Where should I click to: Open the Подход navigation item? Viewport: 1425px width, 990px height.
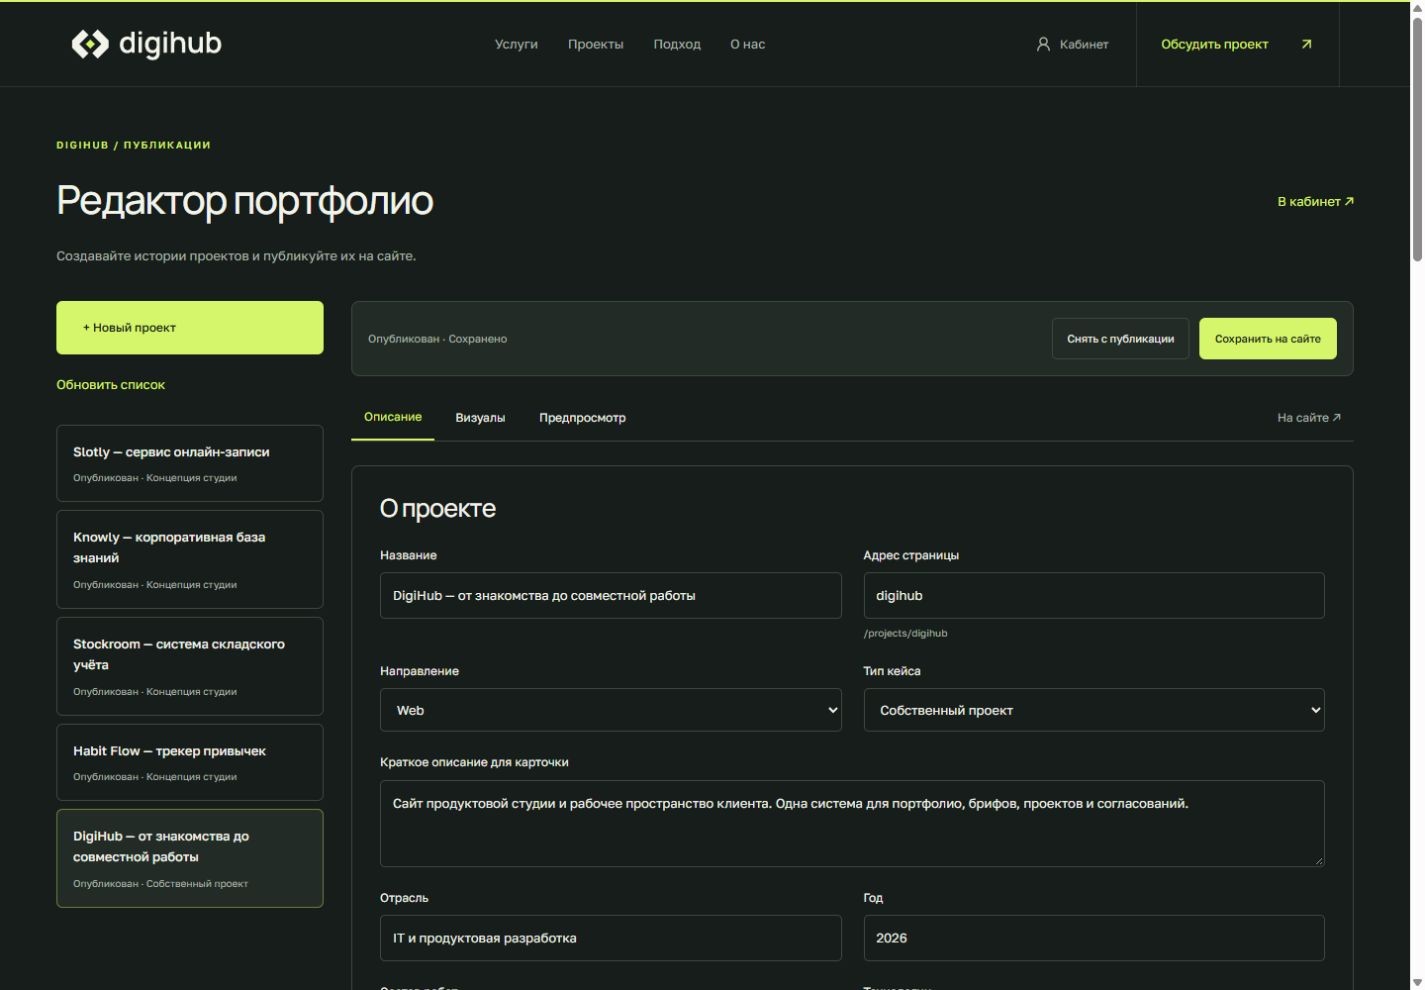pyautogui.click(x=677, y=44)
